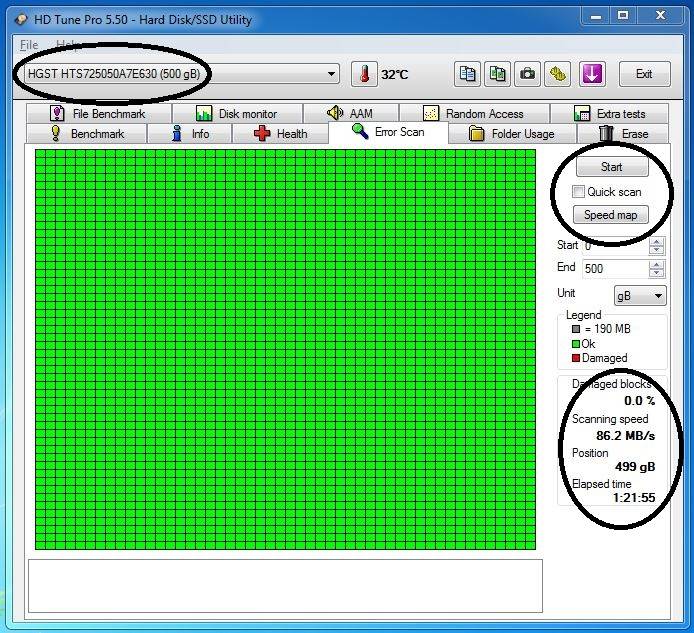Enable the Quick scan checkbox
The width and height of the screenshot is (694, 633).
tap(578, 192)
